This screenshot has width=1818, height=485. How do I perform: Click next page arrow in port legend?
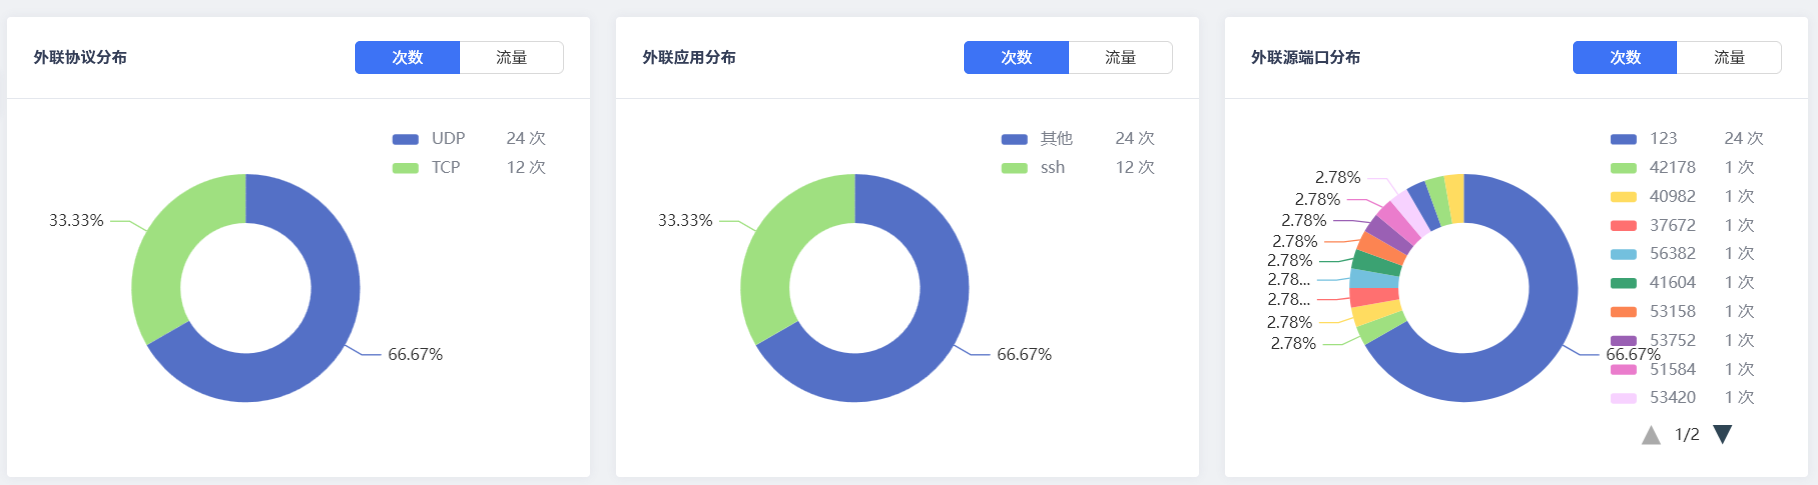click(1722, 434)
